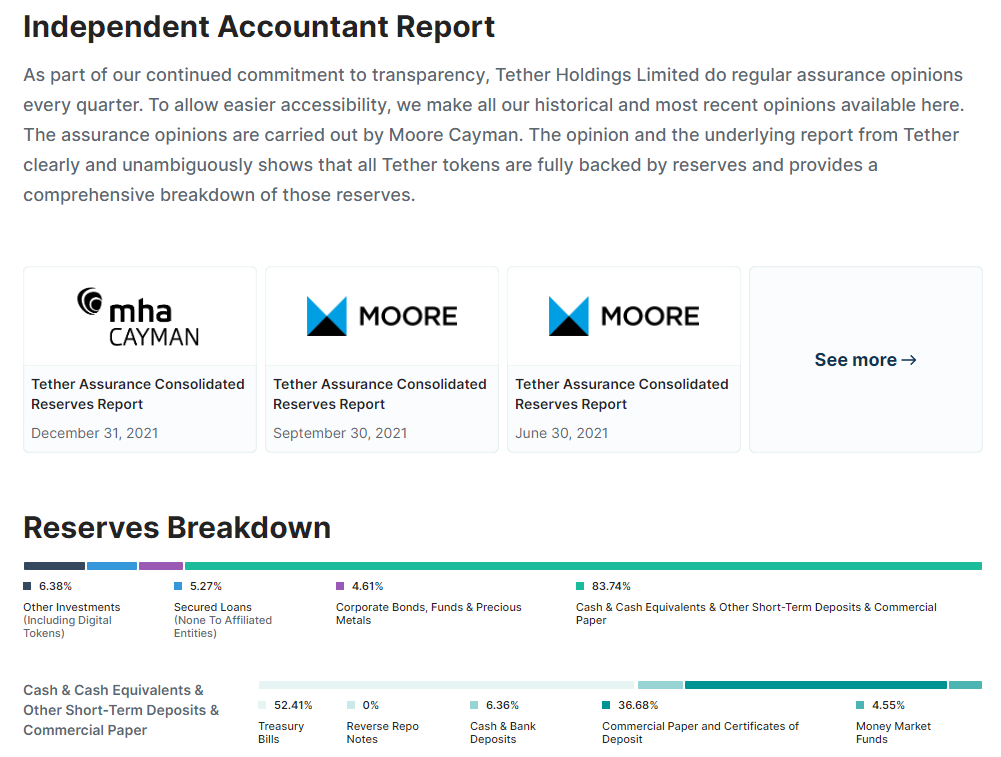Click the blue Secured Loans bar segment
Image resolution: width=1001 pixels, height=757 pixels.
pos(112,566)
